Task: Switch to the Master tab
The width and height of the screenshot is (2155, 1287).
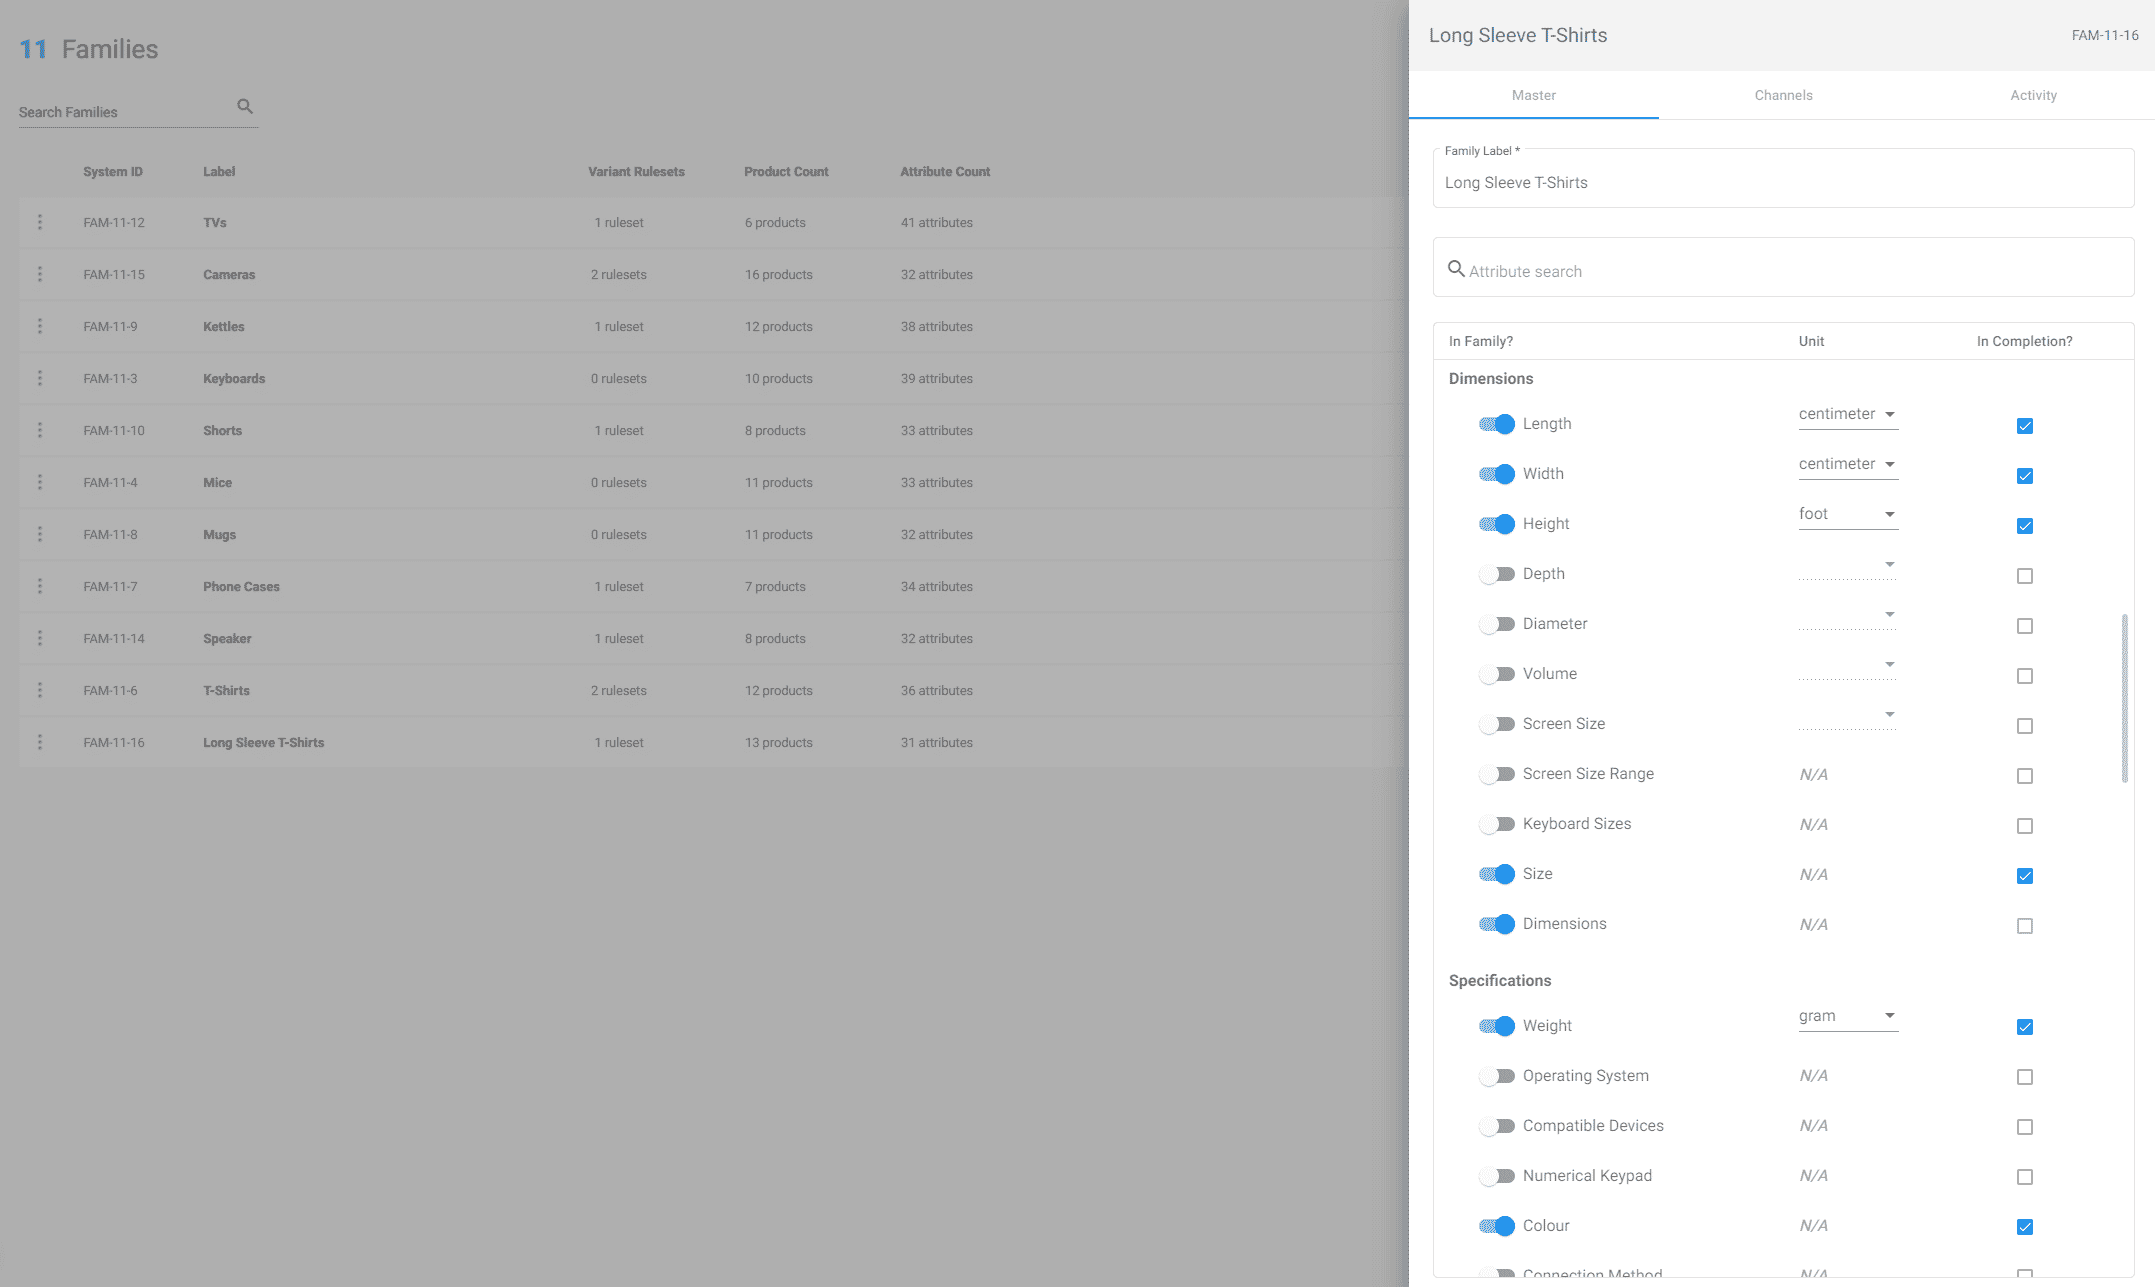Action: point(1534,95)
